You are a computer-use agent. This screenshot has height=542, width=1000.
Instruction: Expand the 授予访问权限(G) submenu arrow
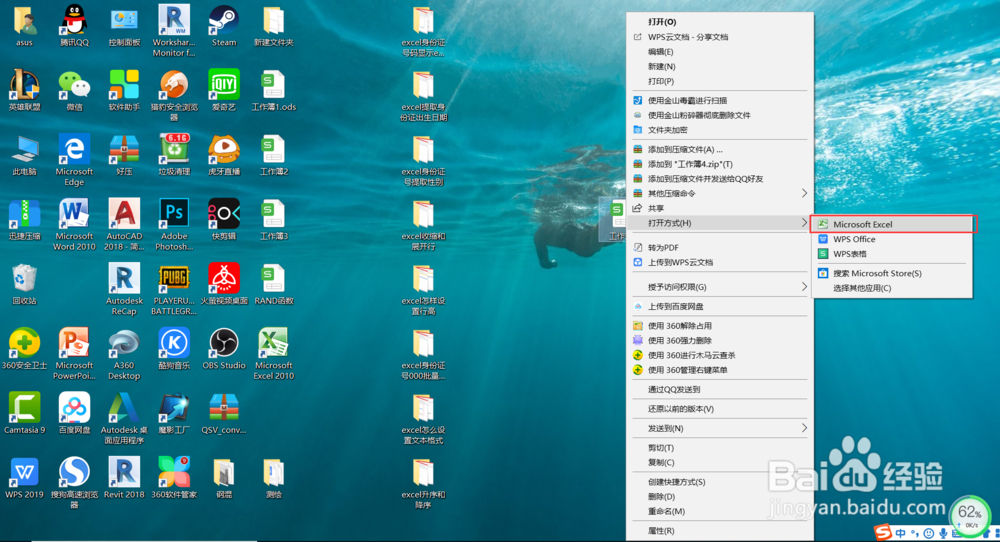click(804, 287)
